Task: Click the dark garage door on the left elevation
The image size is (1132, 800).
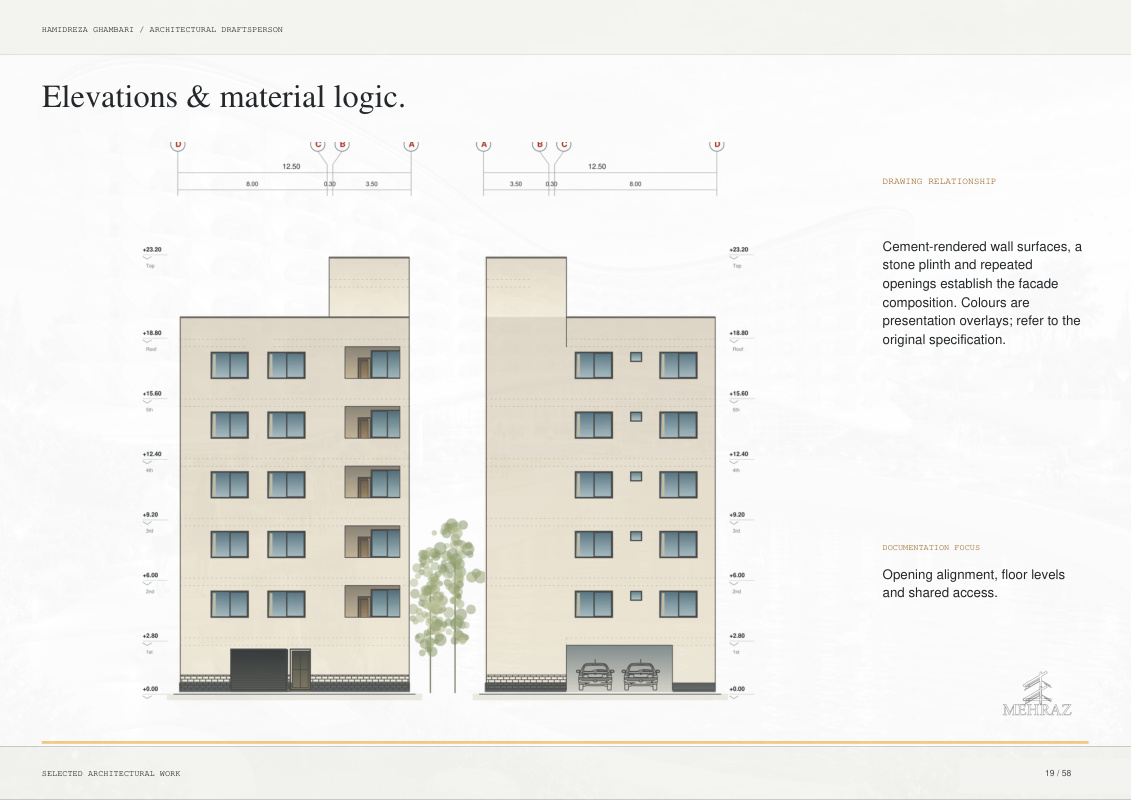Action: click(259, 669)
